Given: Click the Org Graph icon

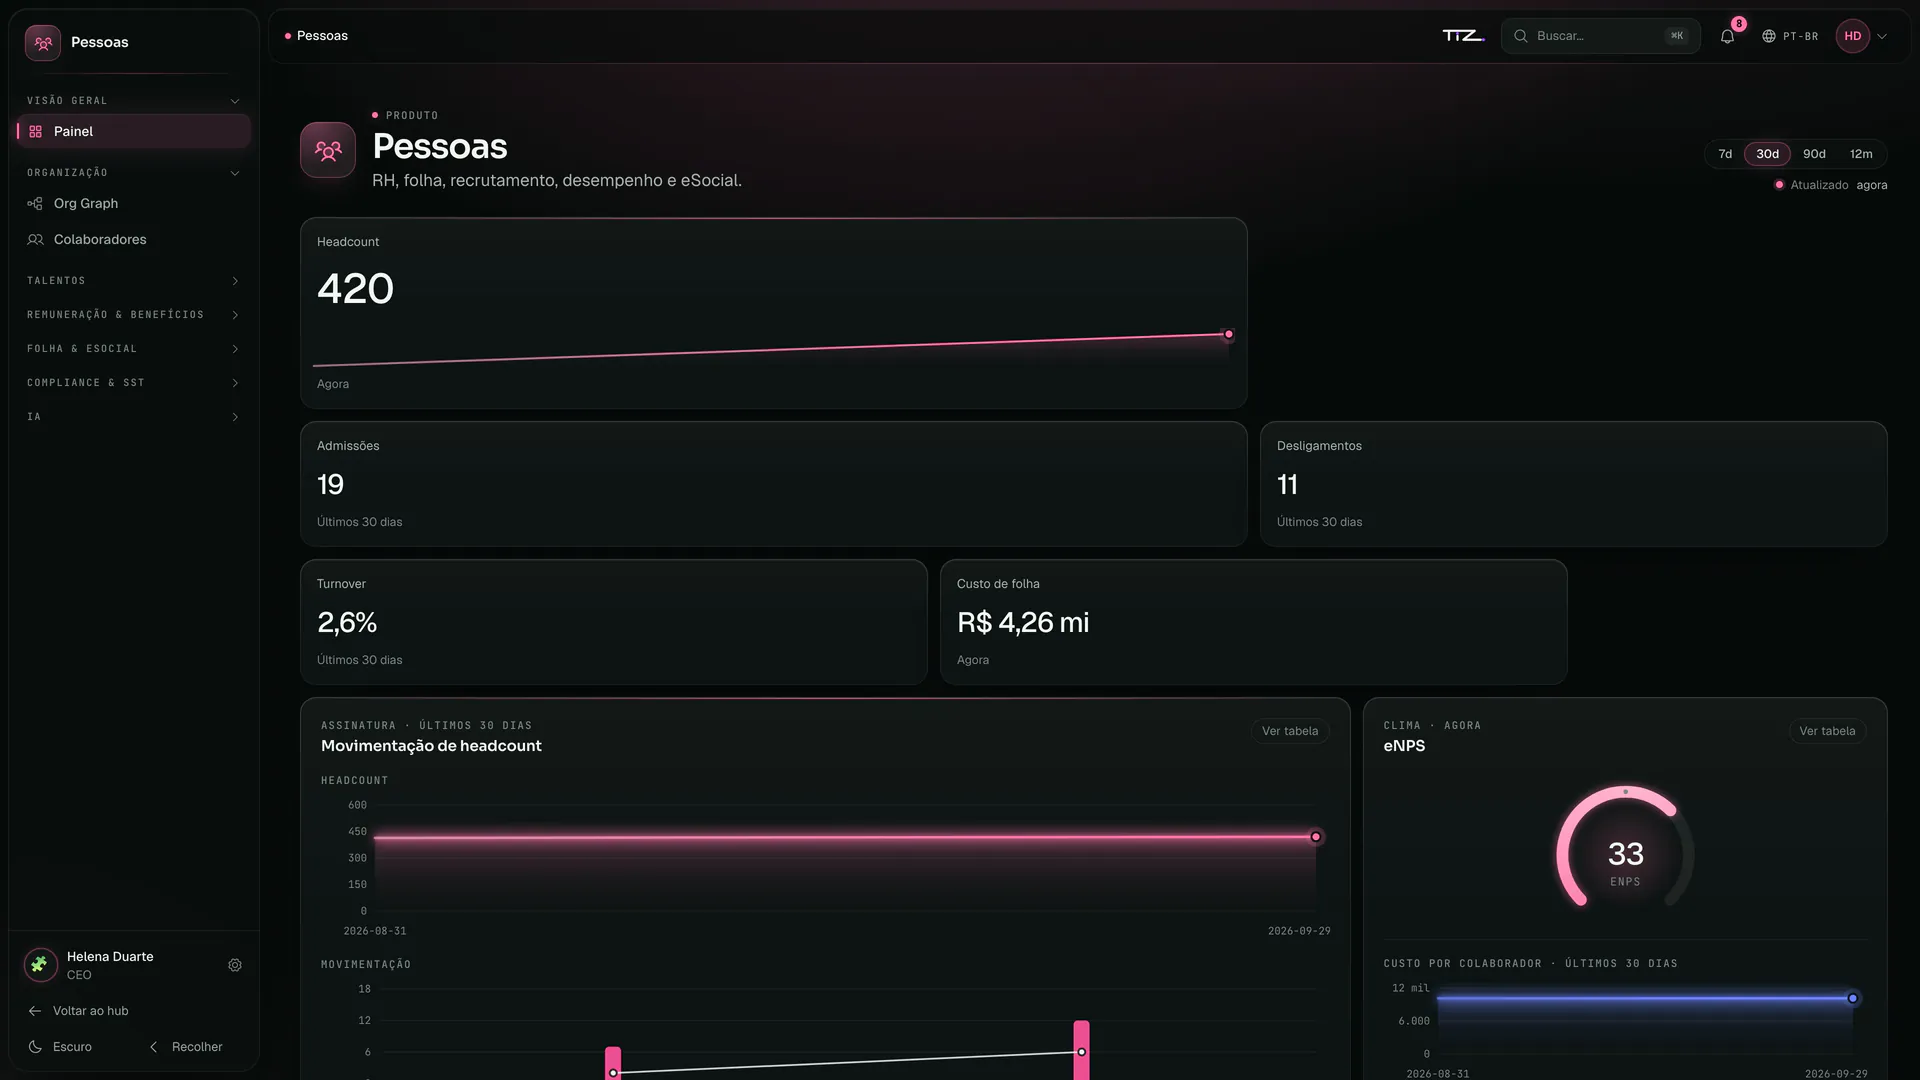Looking at the screenshot, I should 35,204.
